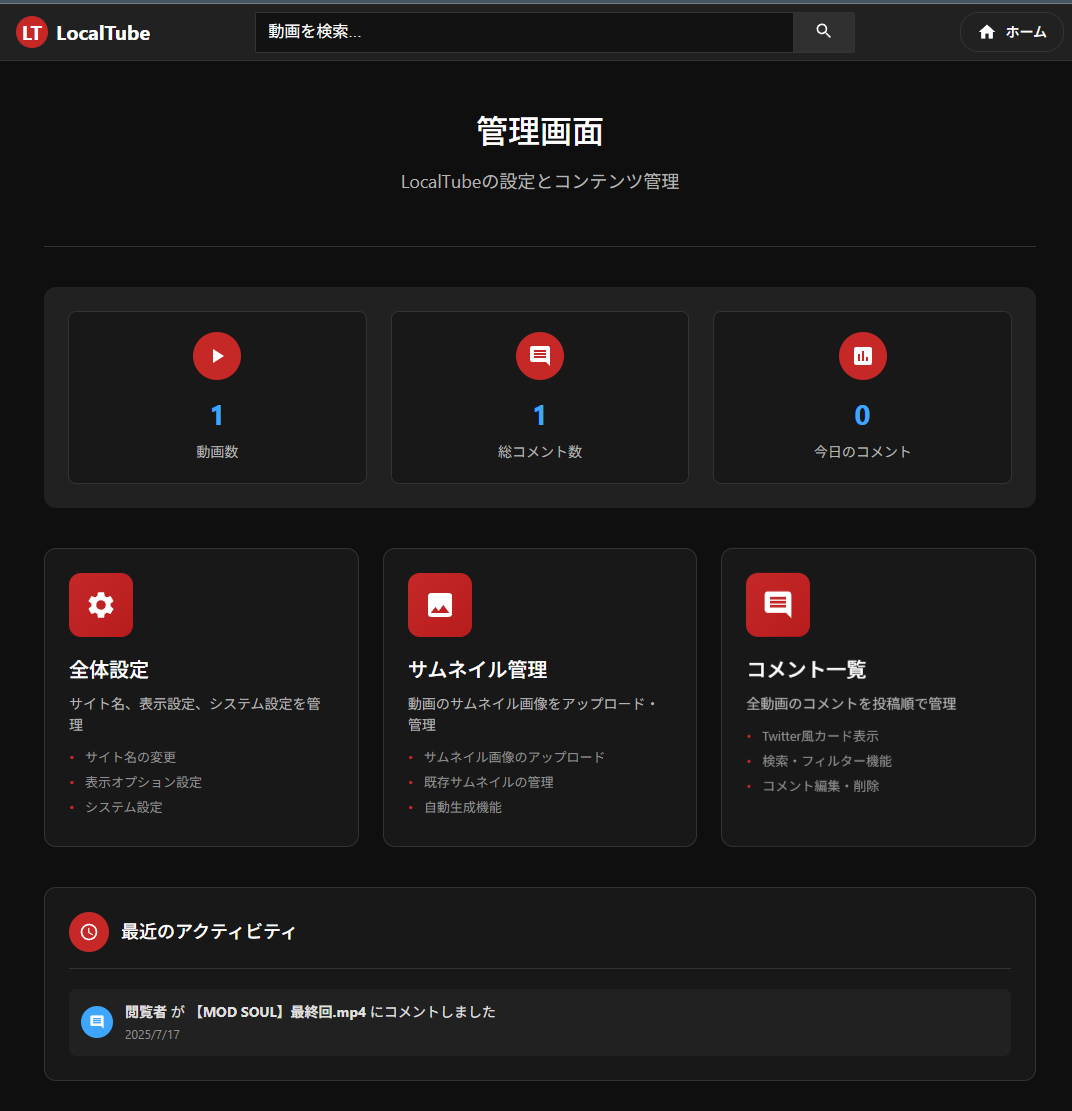Click システム設定 list item

click(x=124, y=807)
